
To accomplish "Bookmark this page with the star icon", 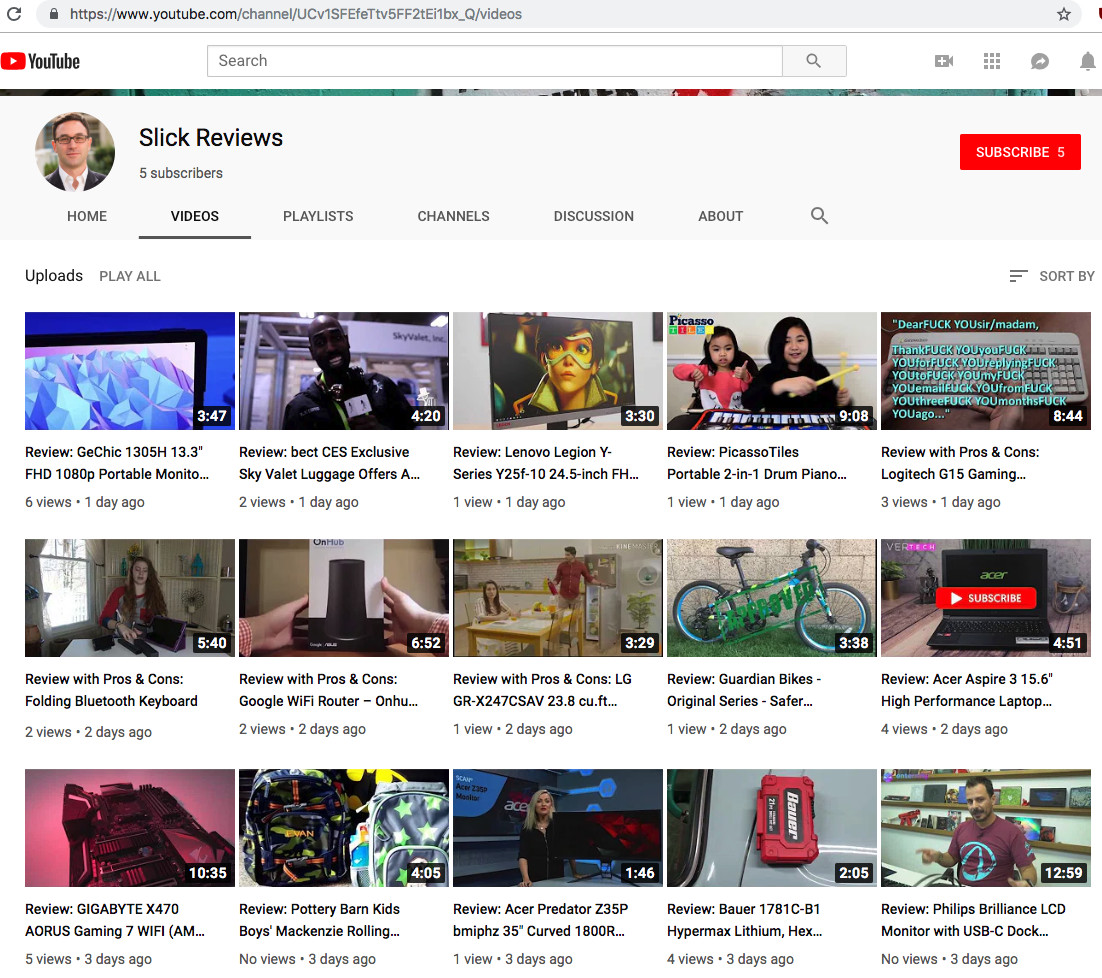I will (1063, 14).
